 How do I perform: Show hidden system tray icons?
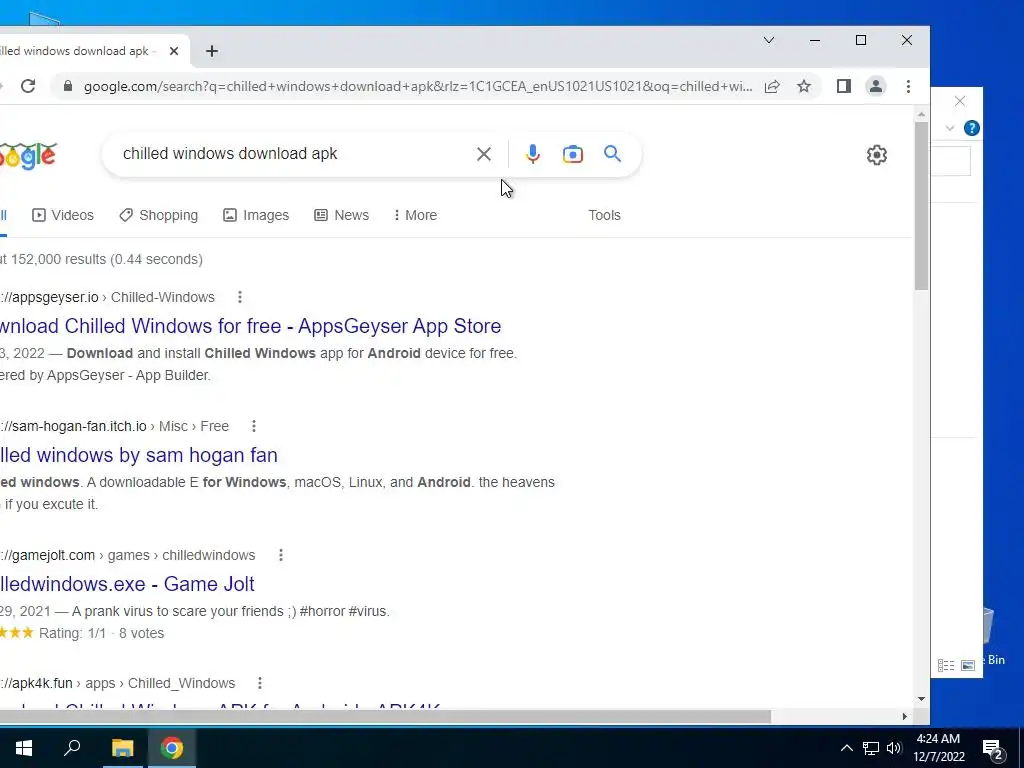(846, 748)
